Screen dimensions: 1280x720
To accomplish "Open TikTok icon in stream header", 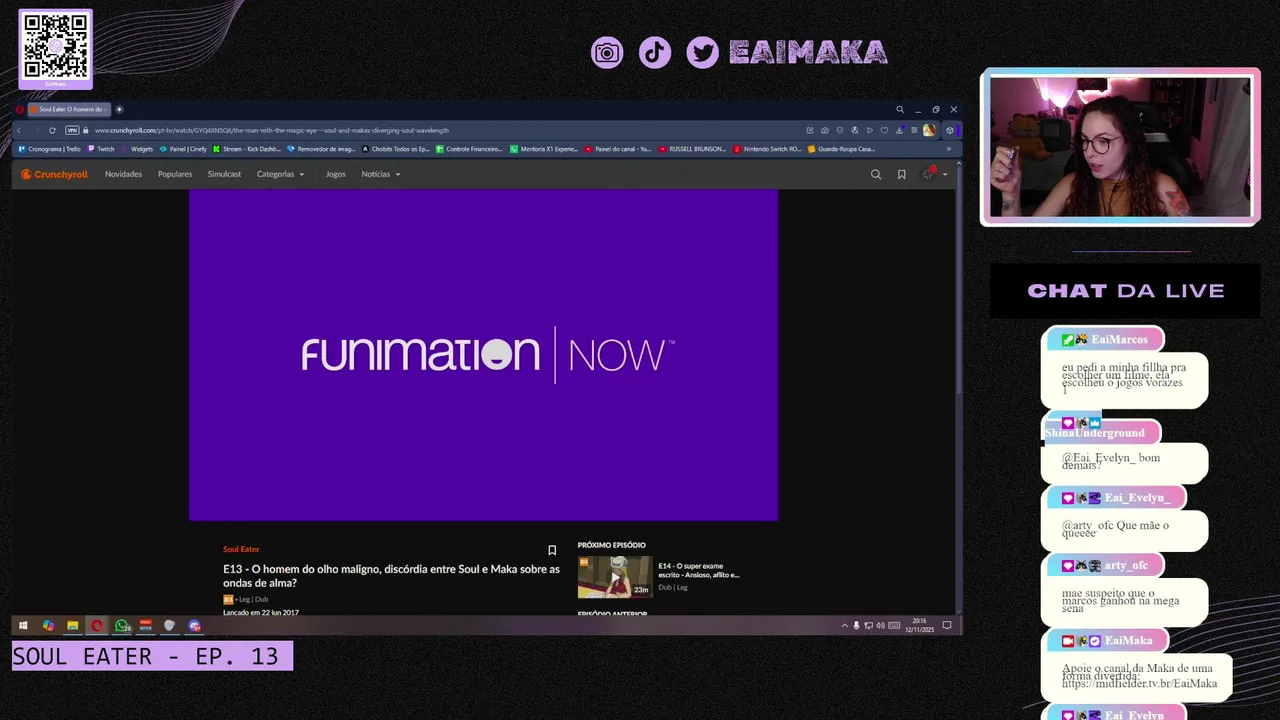I will [655, 53].
